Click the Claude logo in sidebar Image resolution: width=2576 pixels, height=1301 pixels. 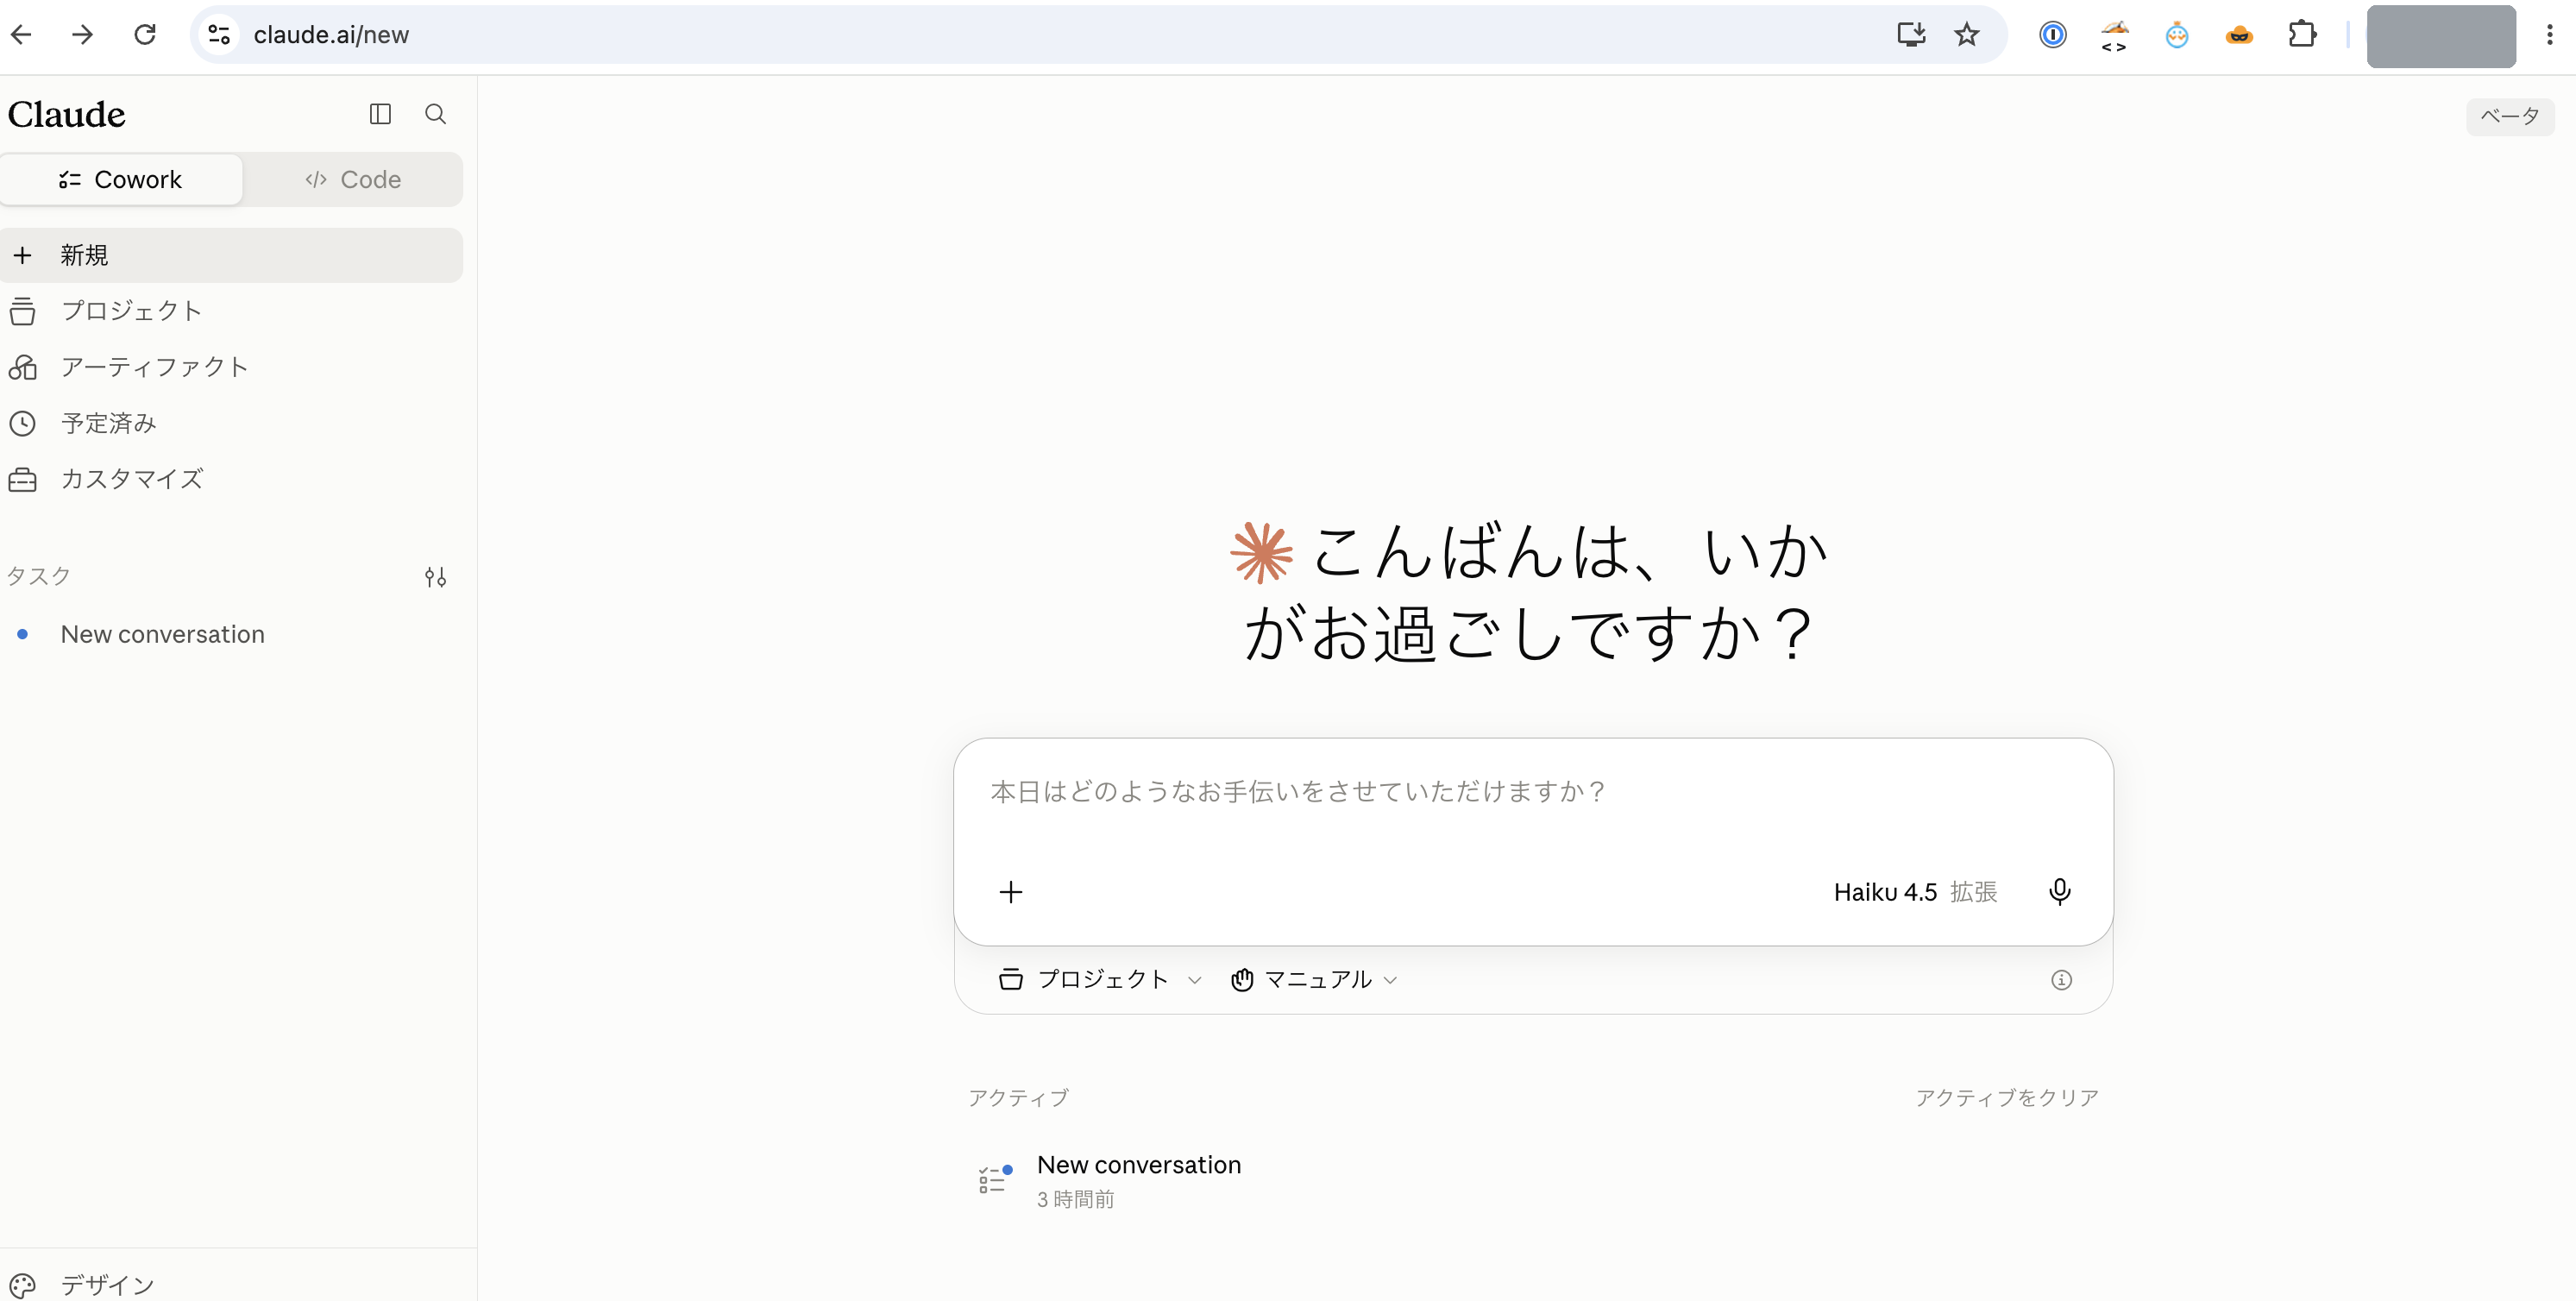67,114
